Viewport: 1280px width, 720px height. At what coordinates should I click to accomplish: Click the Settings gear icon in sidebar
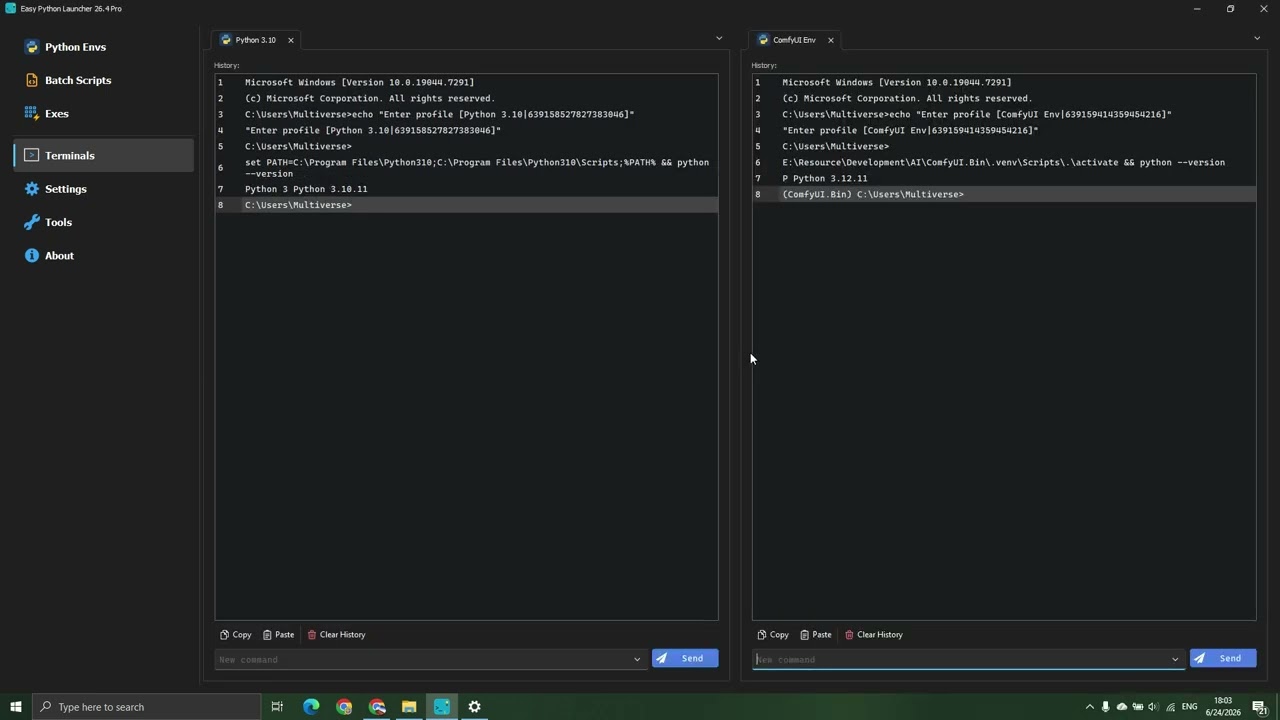[31, 189]
